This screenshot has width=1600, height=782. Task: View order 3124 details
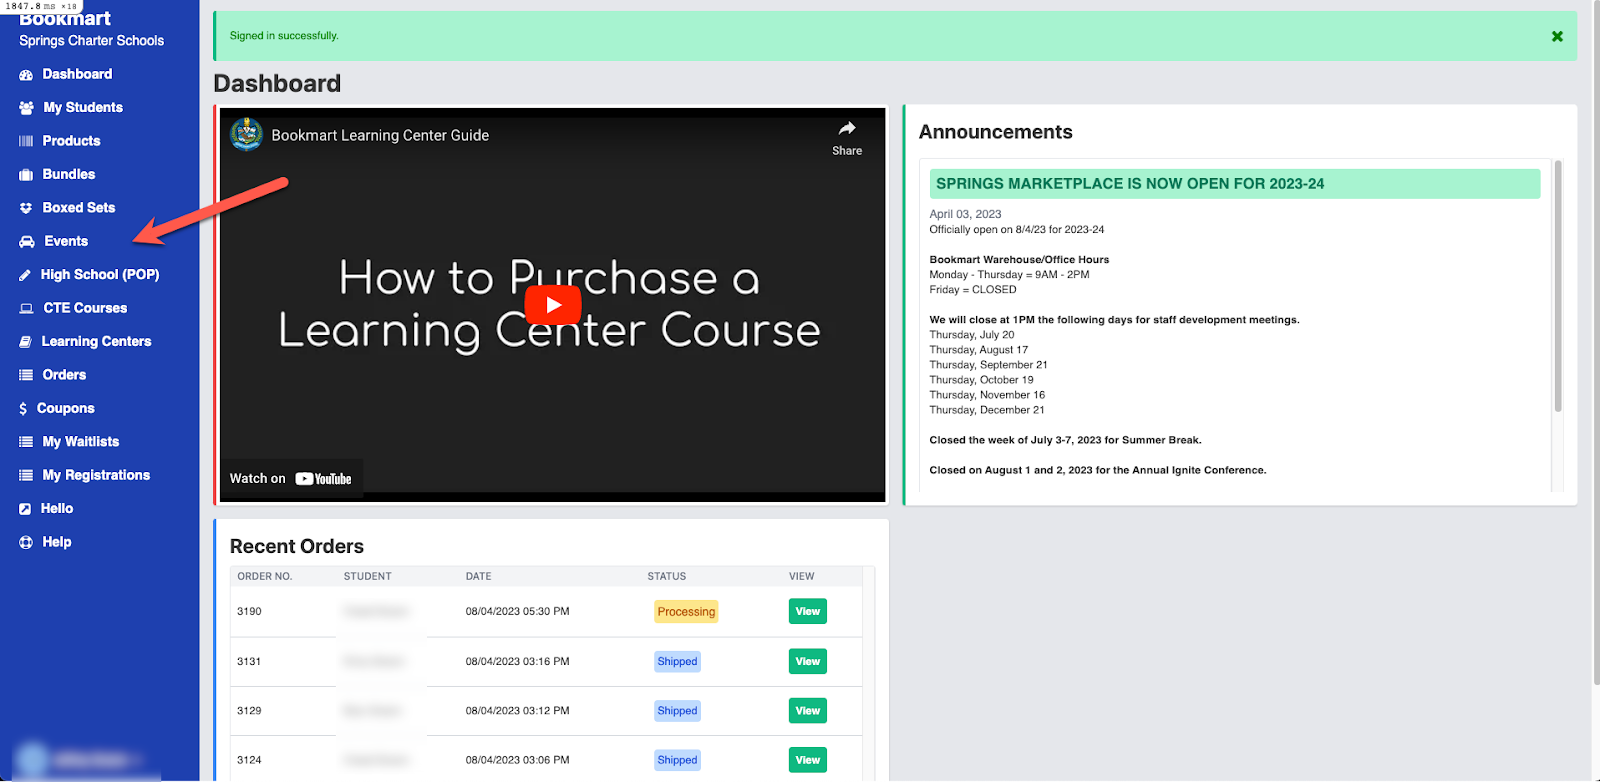[808, 760]
